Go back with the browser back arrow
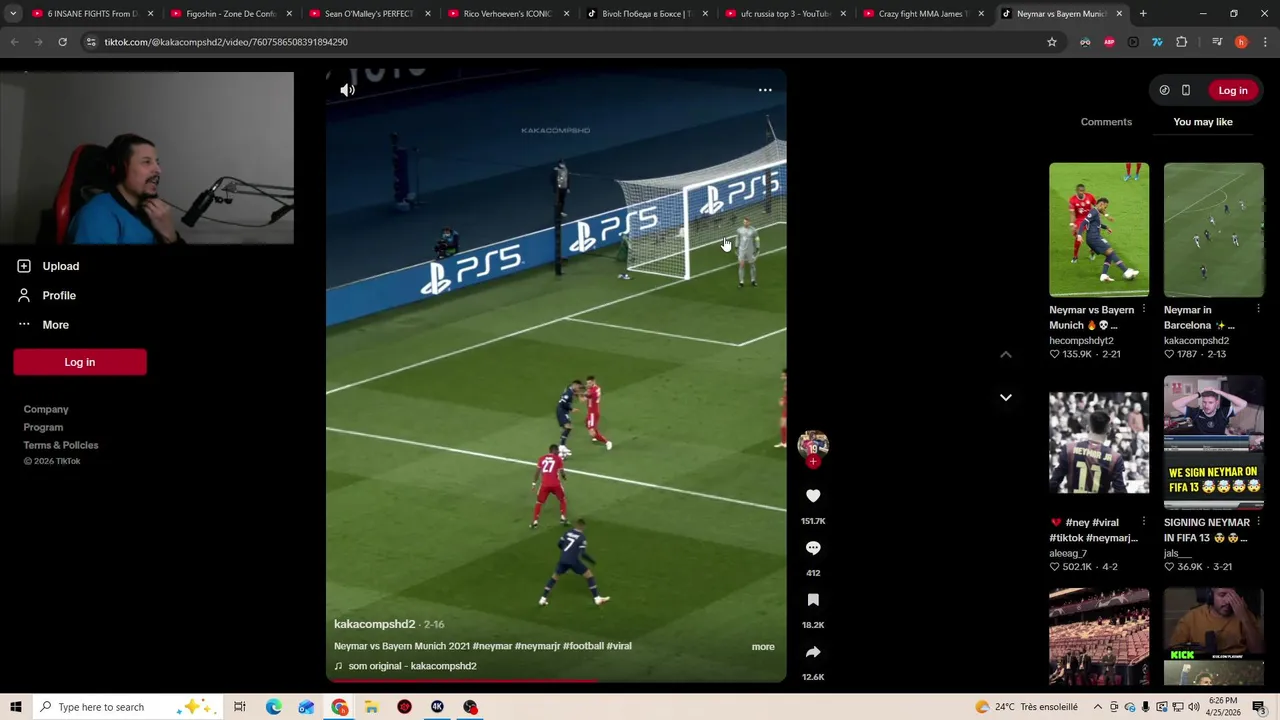The image size is (1280, 720). [x=14, y=42]
